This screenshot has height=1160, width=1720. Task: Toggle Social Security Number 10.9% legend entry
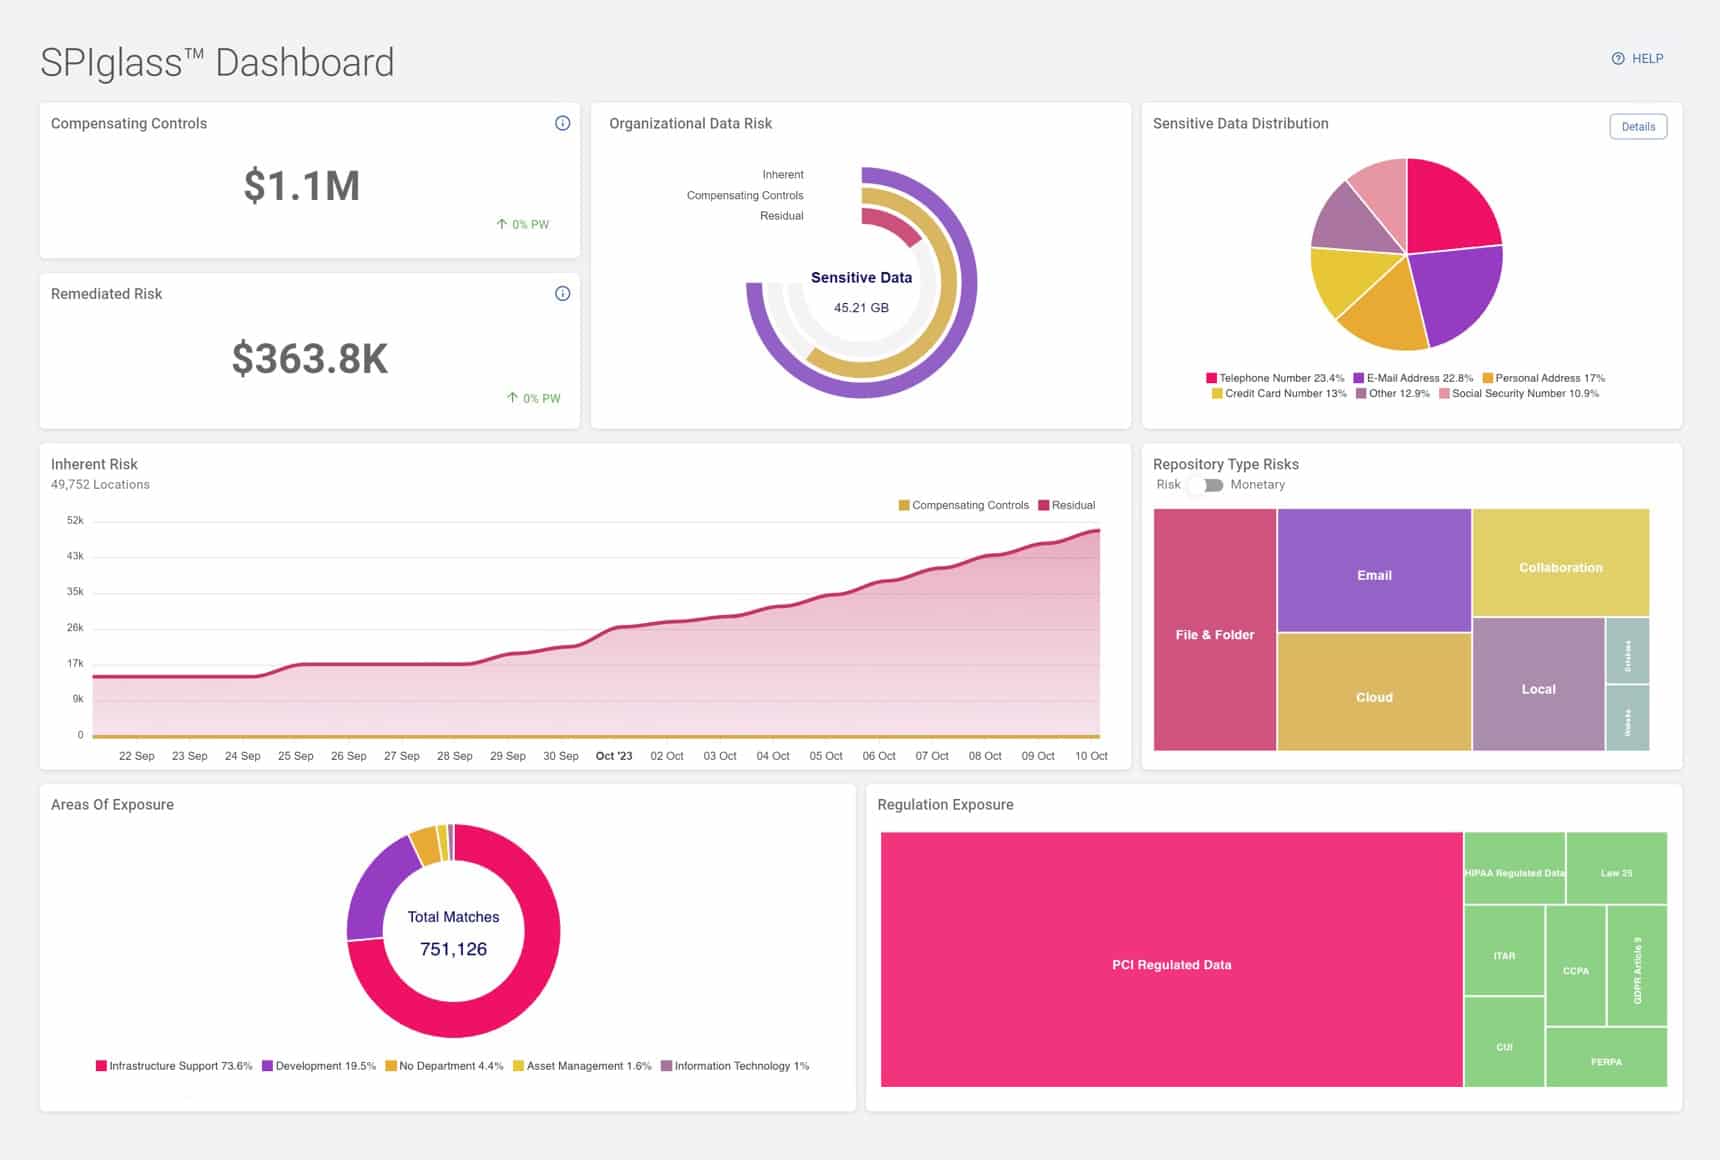click(1519, 394)
